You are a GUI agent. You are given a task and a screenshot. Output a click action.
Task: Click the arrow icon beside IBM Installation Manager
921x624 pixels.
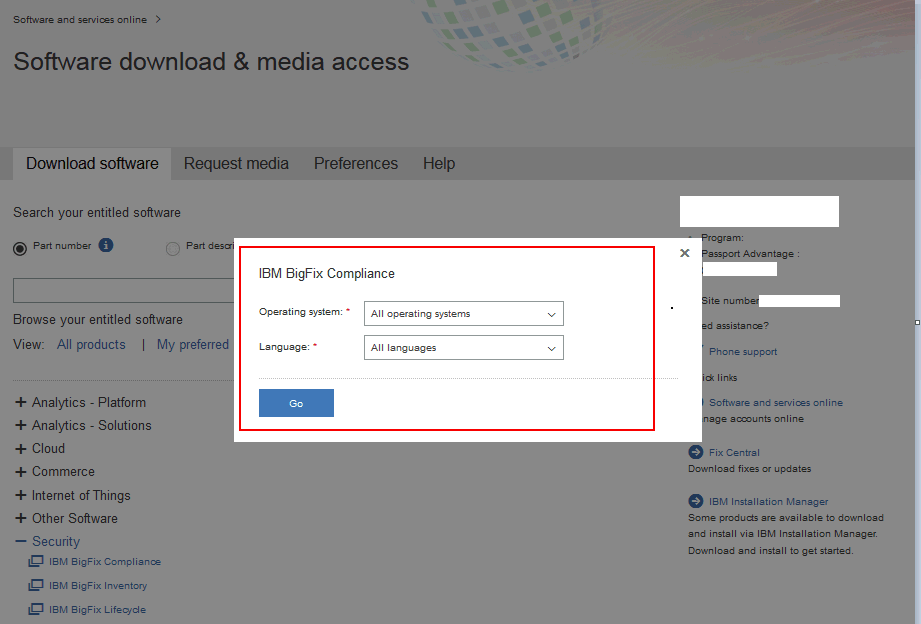pos(695,501)
